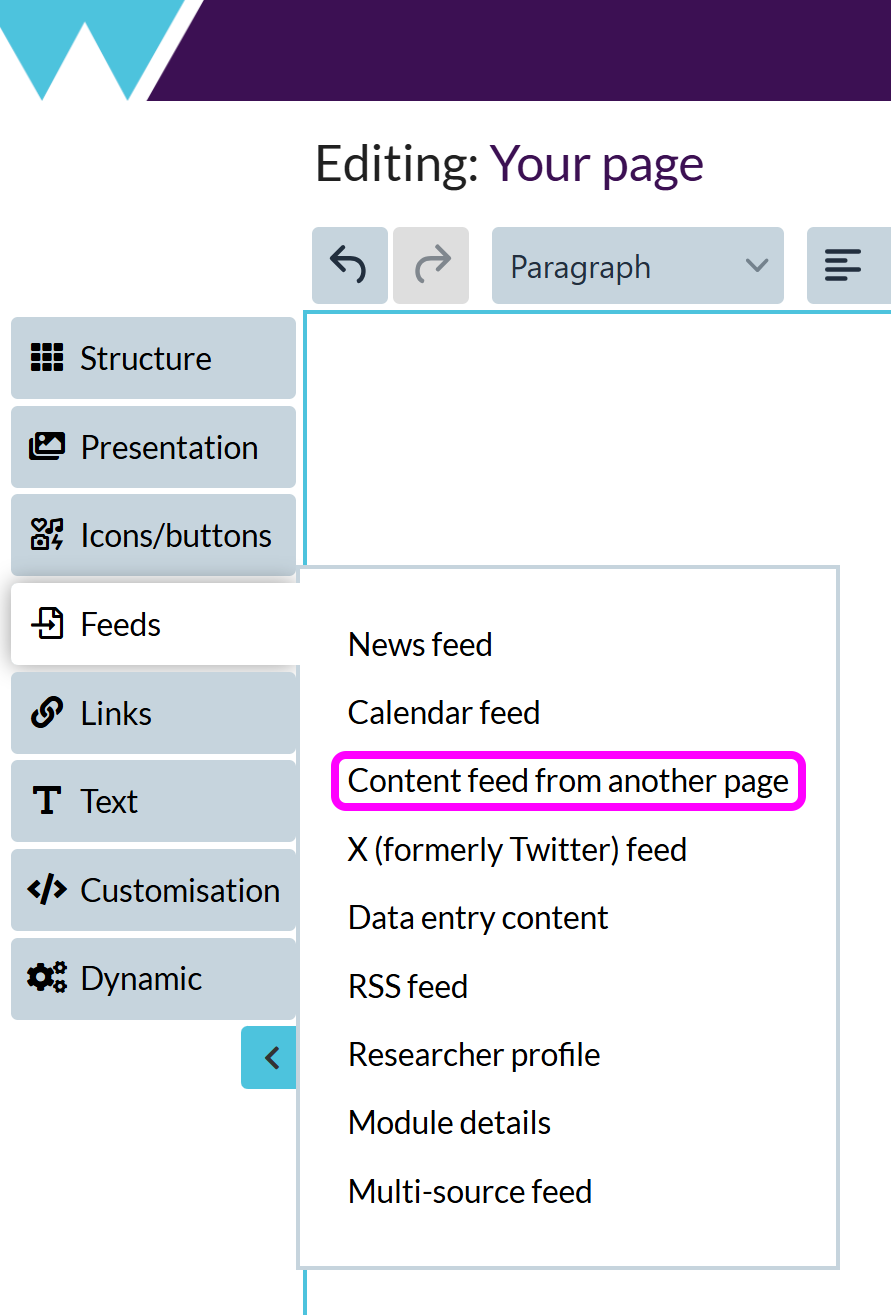Click the Links chain icon
The width and height of the screenshot is (891, 1315).
pos(46,713)
